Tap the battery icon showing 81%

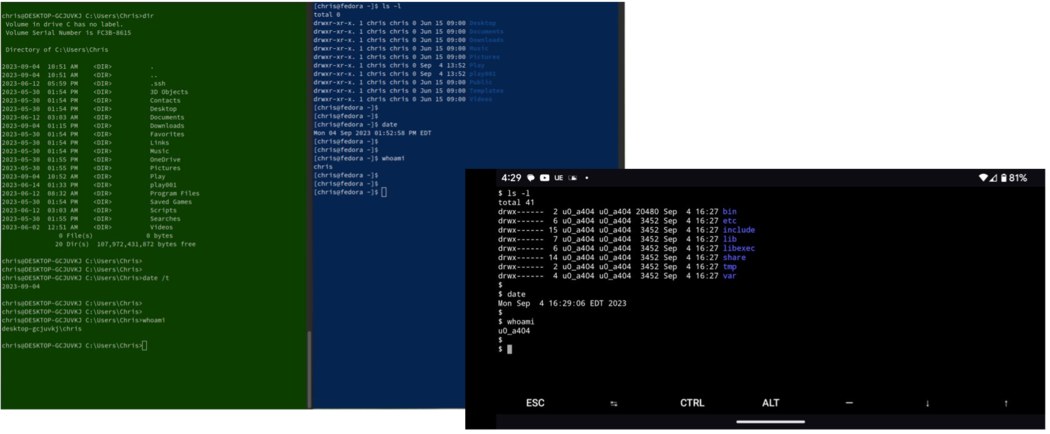coord(1003,178)
